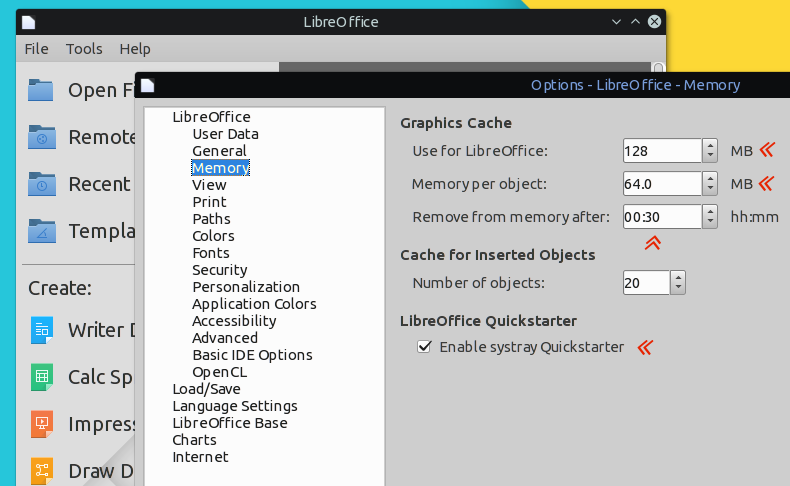Viewport: 790px width, 486px height.
Task: Increase Remove from memory after time
Action: point(710,211)
